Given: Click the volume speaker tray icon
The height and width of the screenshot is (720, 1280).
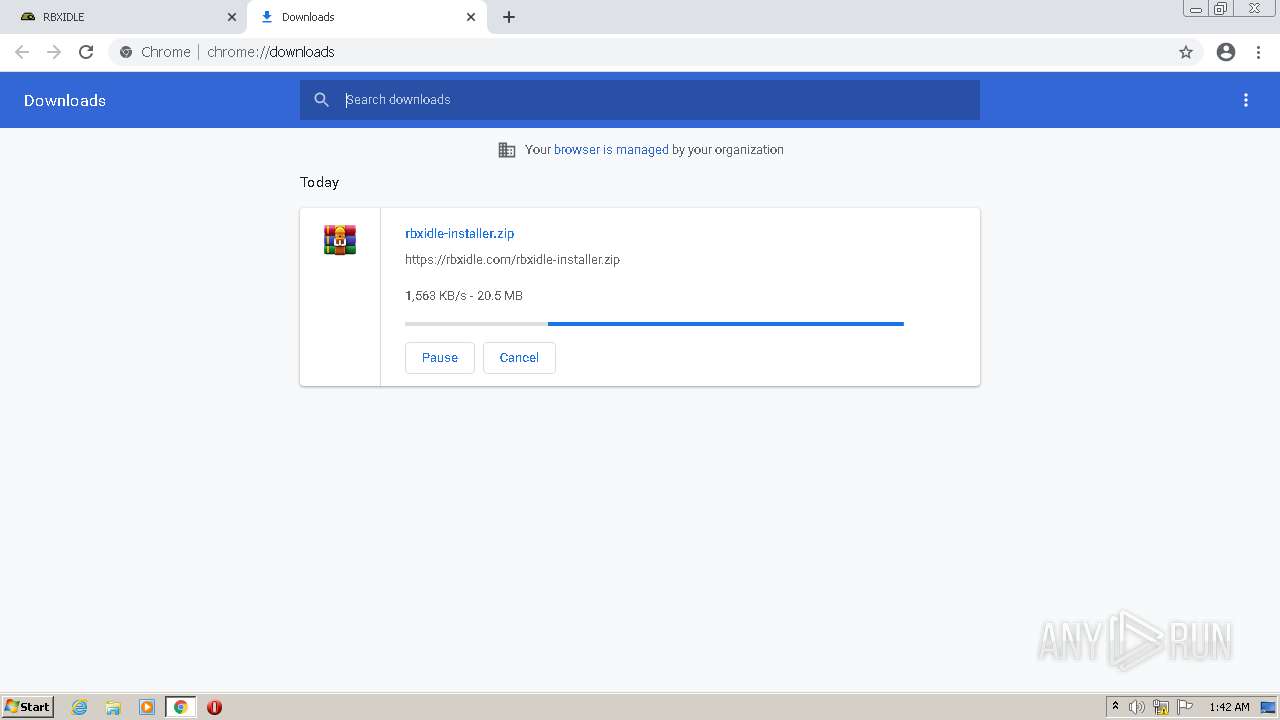Looking at the screenshot, I should [x=1137, y=707].
